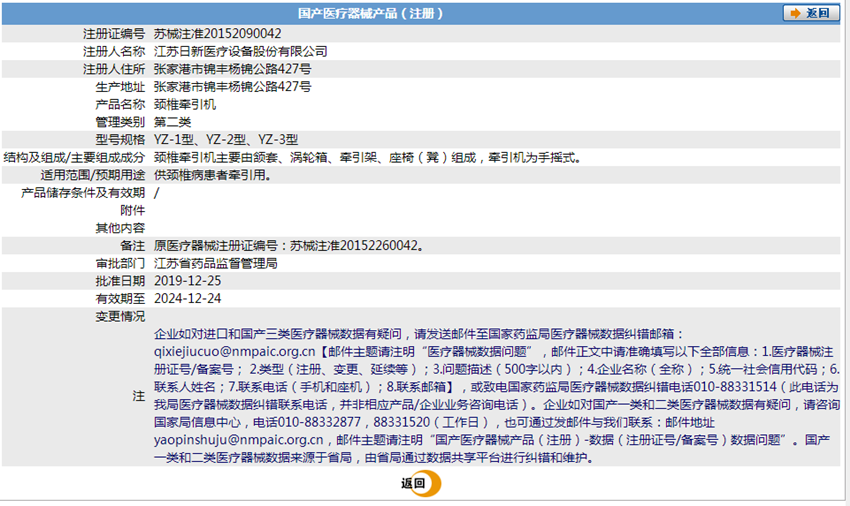
Task: Click the 变更情况 label
Action: (120, 316)
